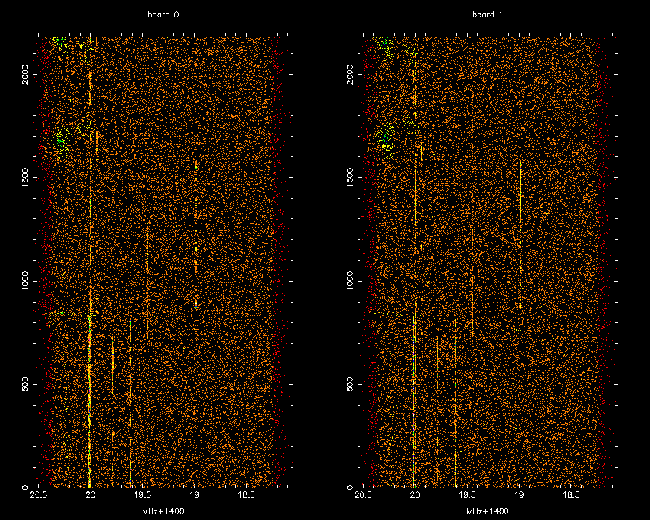
Task: Select the MHz+1400 axis label under left plot
Action: tap(163, 510)
